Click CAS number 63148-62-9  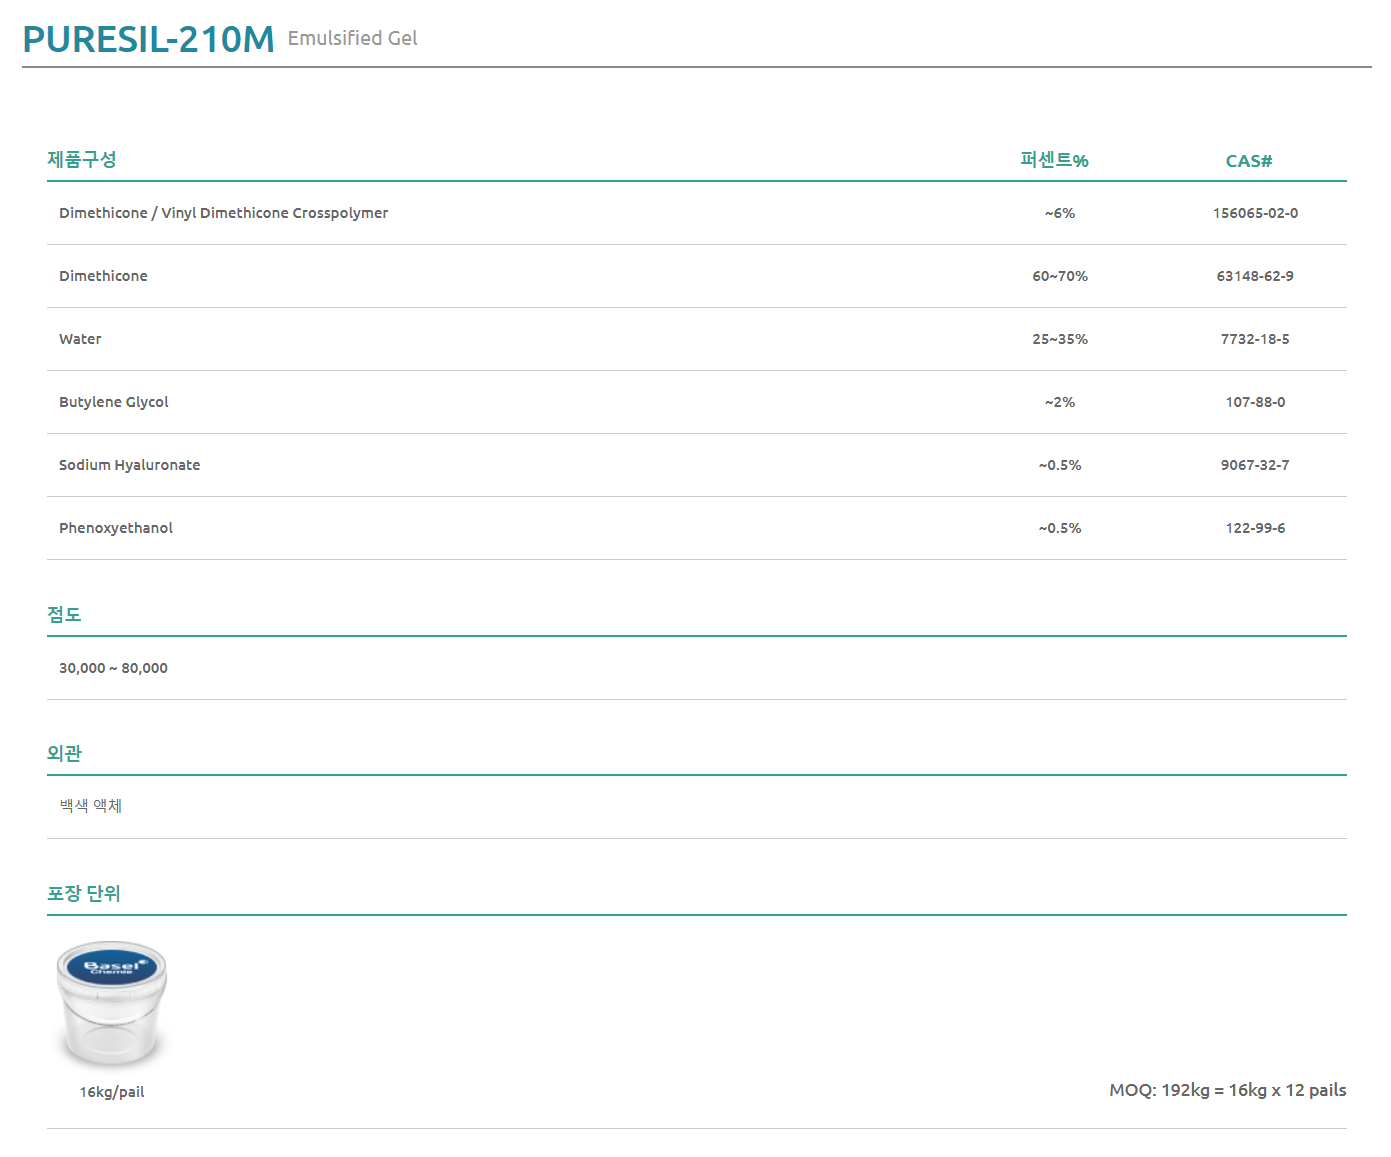pos(1255,276)
